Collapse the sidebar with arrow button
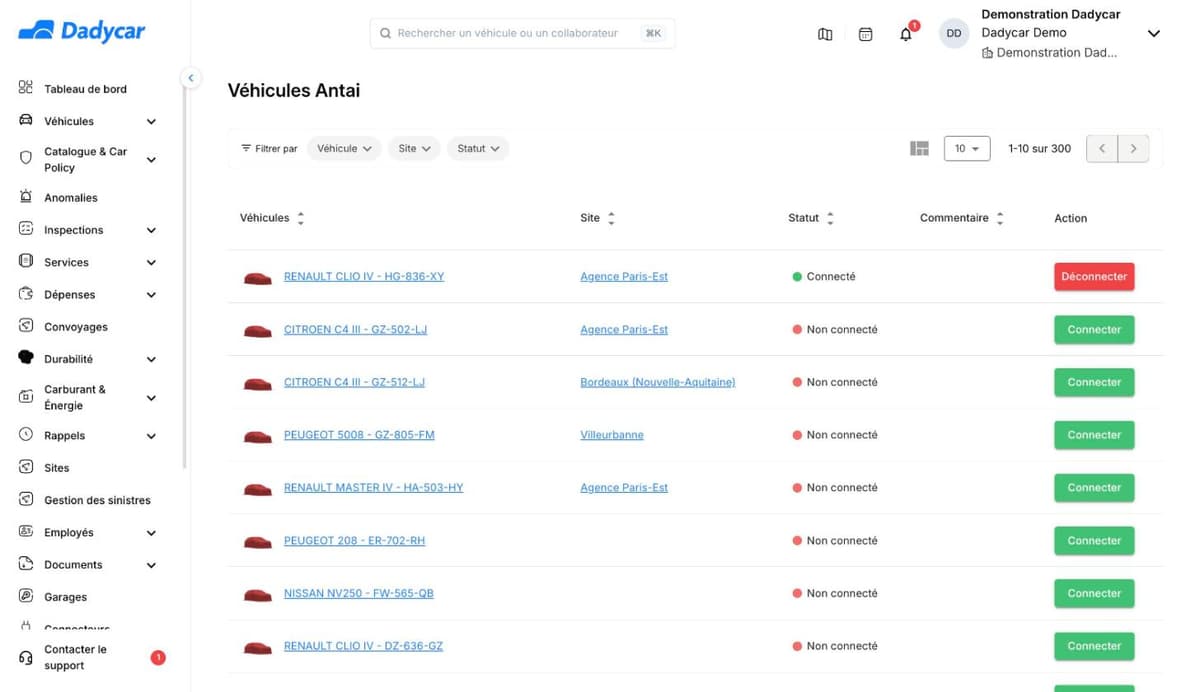The image size is (1200, 692). coord(190,78)
